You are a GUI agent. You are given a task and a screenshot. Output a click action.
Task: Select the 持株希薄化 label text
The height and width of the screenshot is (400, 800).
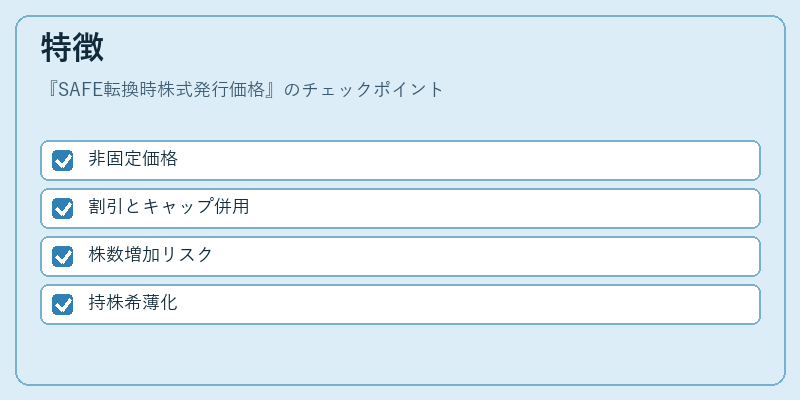click(133, 303)
